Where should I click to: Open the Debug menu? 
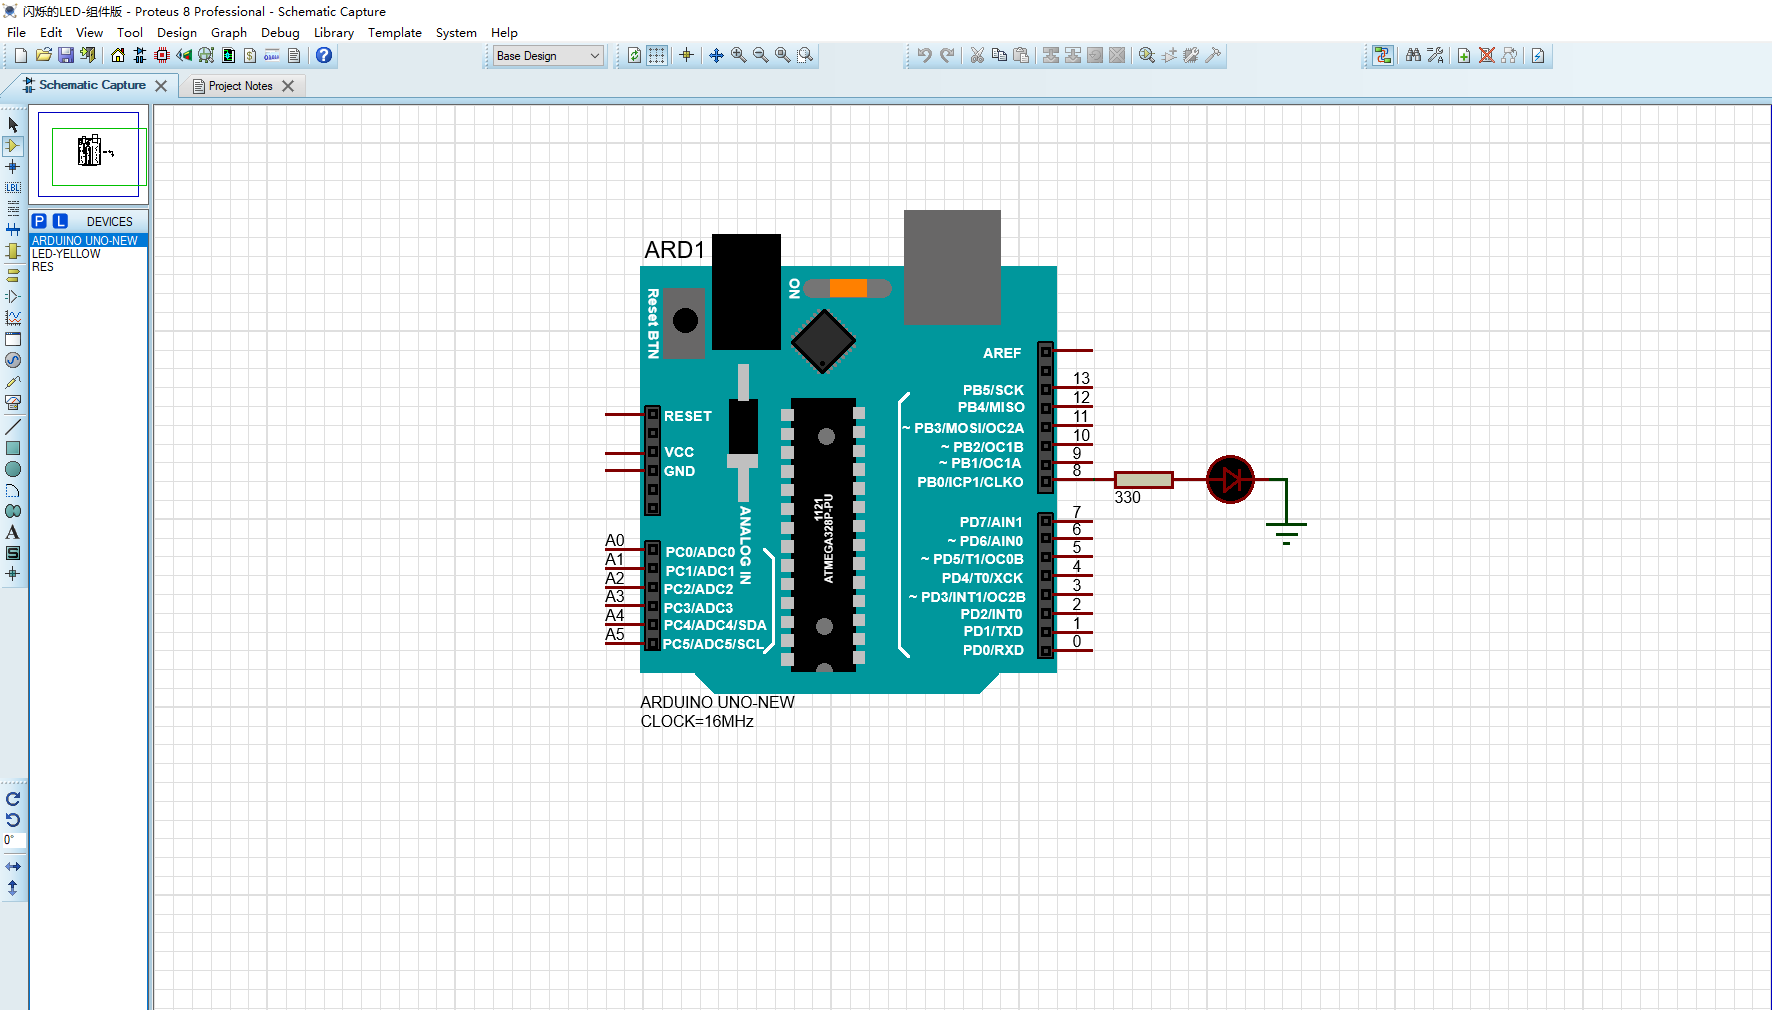pos(280,33)
